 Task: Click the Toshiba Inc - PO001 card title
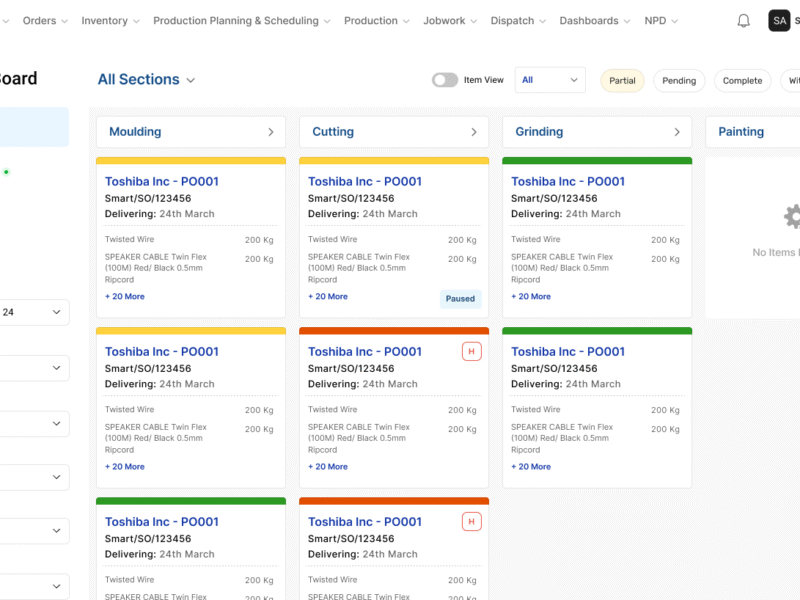click(x=161, y=181)
